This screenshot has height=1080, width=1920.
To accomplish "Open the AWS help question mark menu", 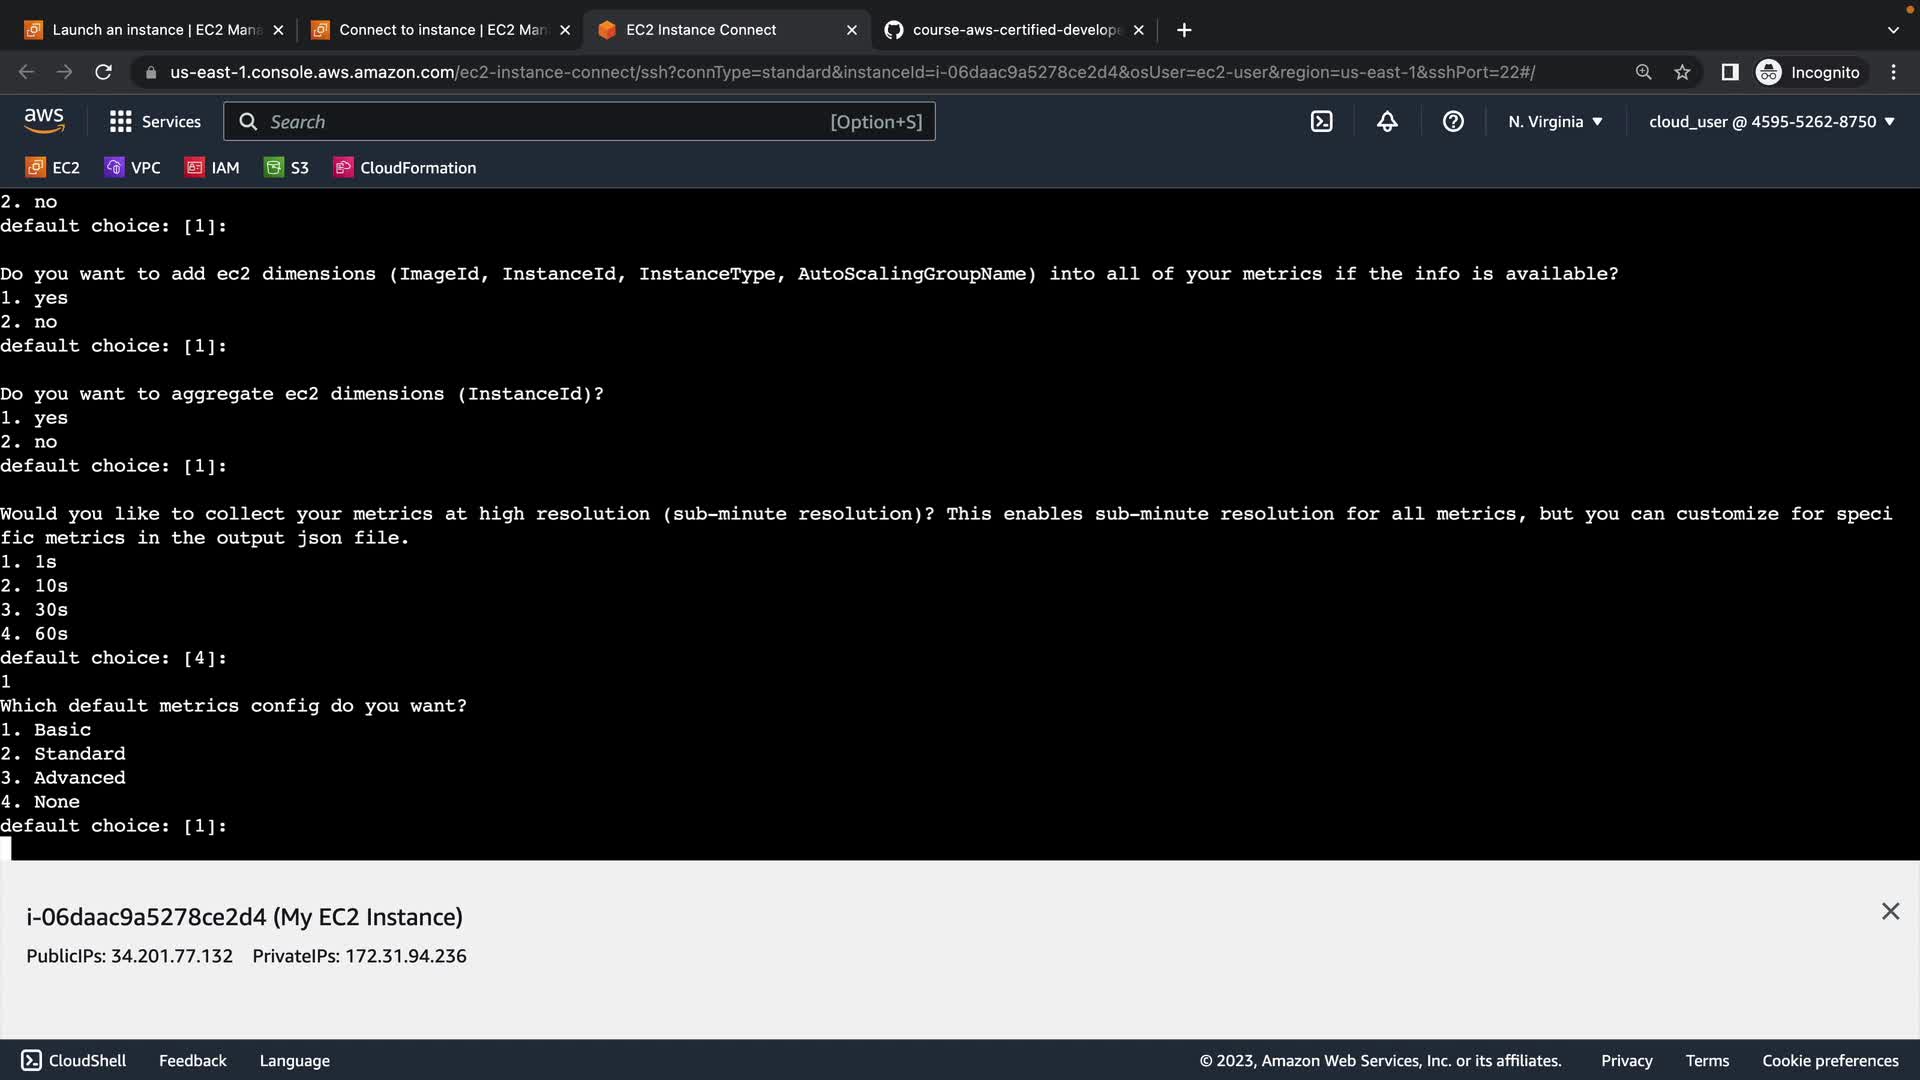I will 1453,122.
